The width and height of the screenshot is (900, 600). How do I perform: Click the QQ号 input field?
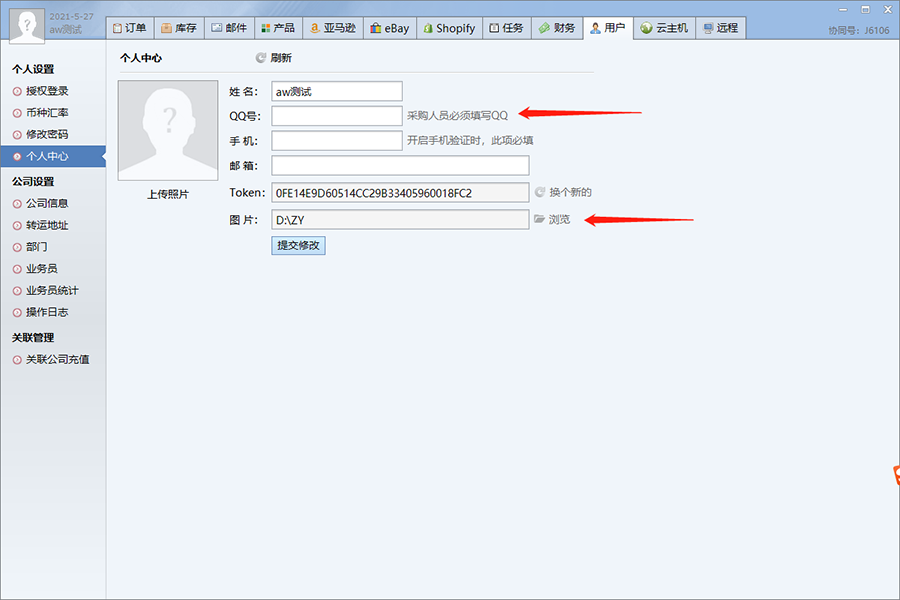tap(337, 116)
